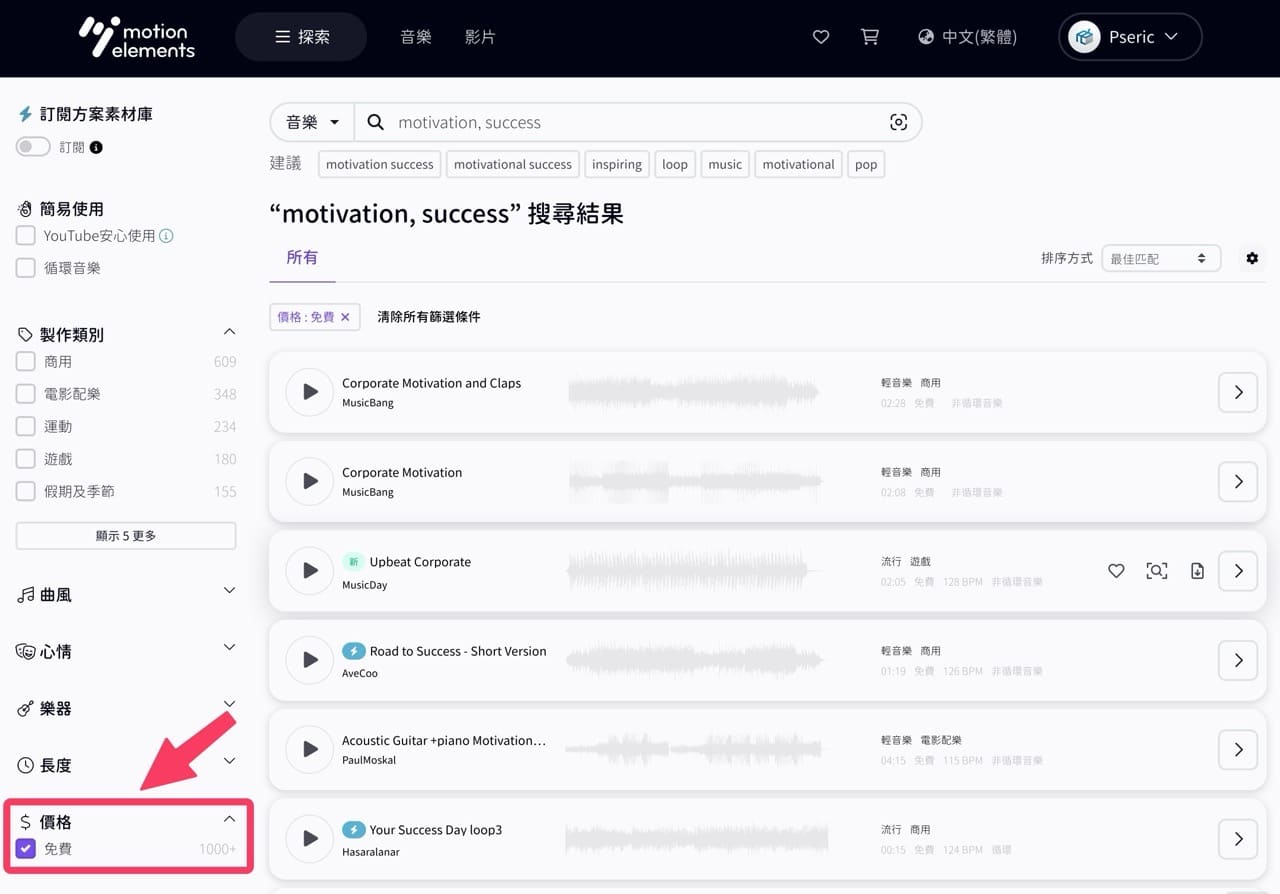The height and width of the screenshot is (894, 1280).
Task: Expand the 長度 filter section
Action: point(229,761)
